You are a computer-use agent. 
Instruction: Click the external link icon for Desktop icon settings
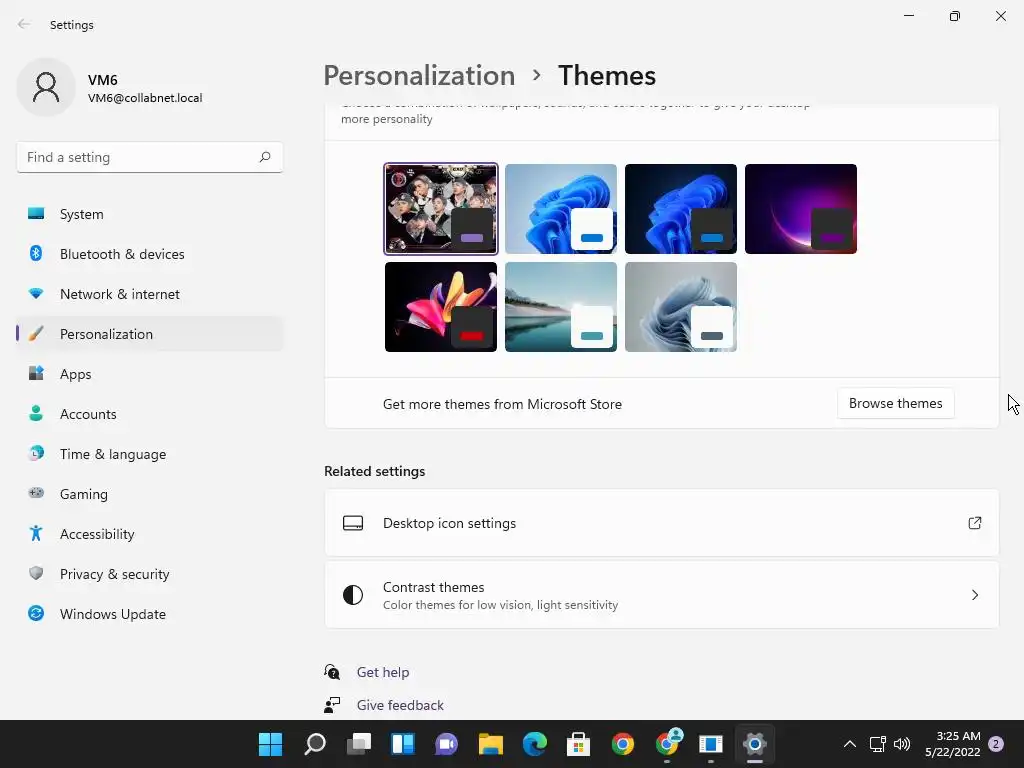click(974, 523)
